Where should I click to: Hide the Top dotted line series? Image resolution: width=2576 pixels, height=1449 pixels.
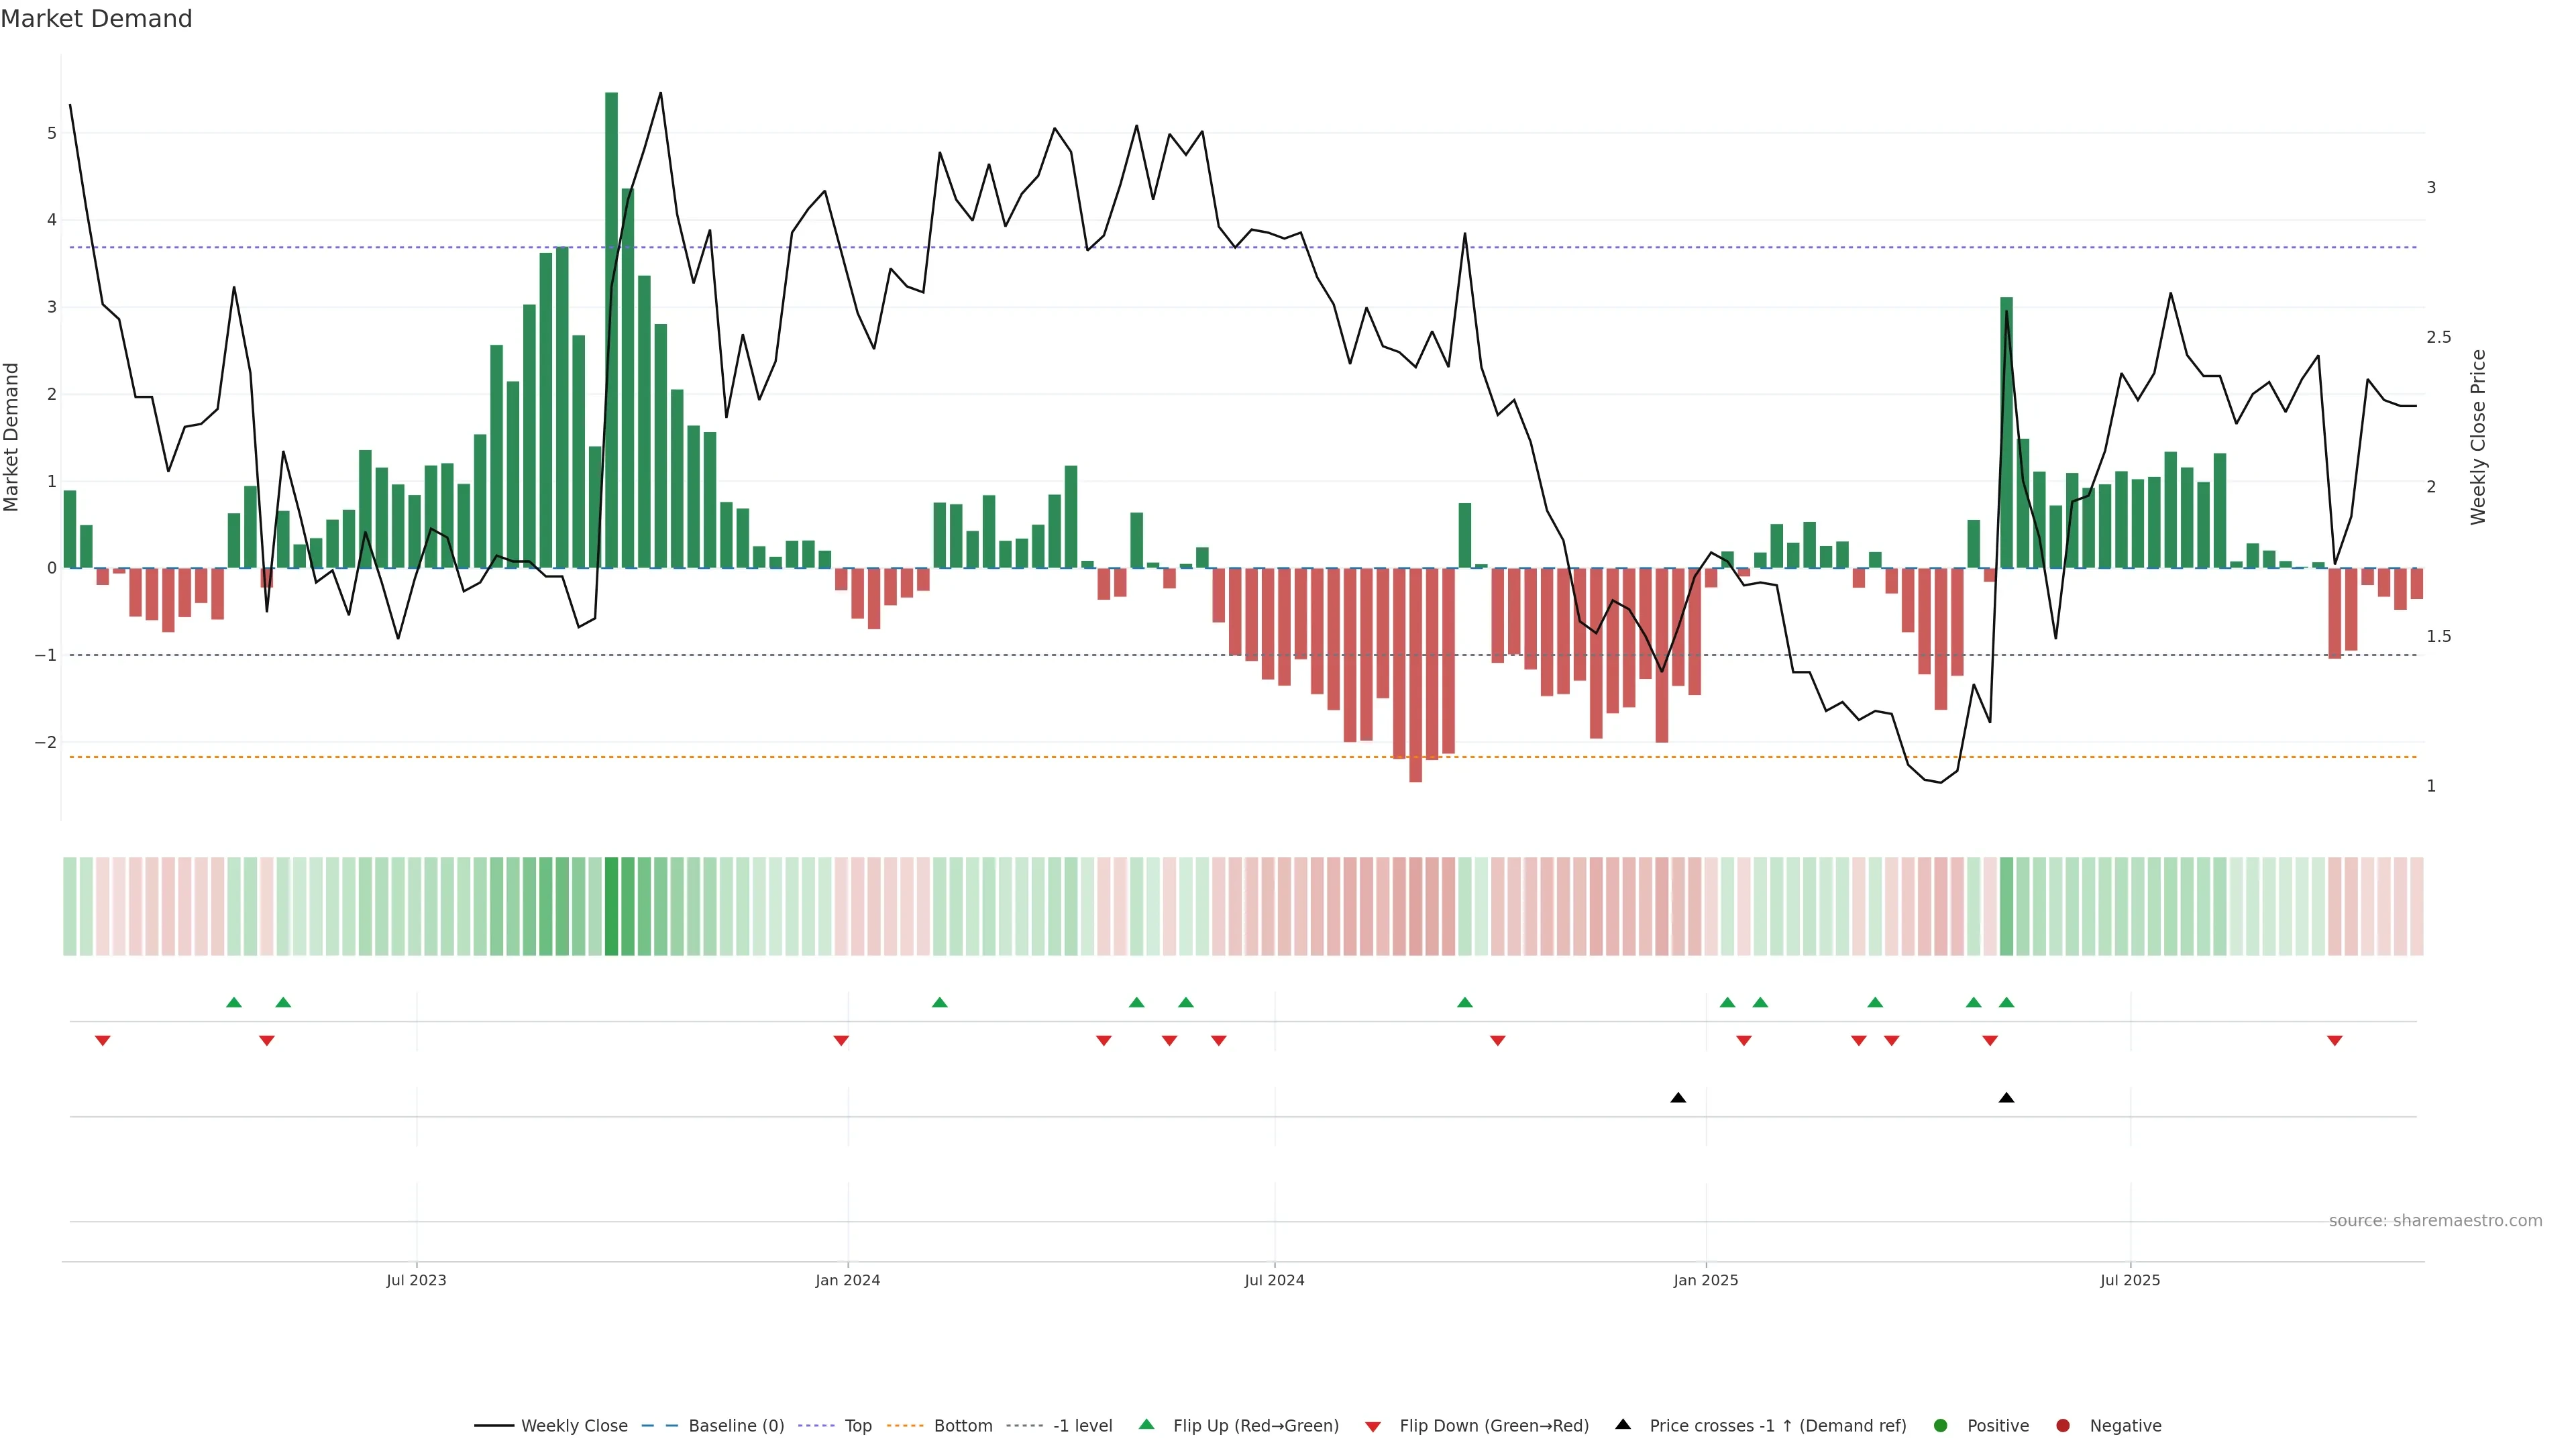(857, 1426)
